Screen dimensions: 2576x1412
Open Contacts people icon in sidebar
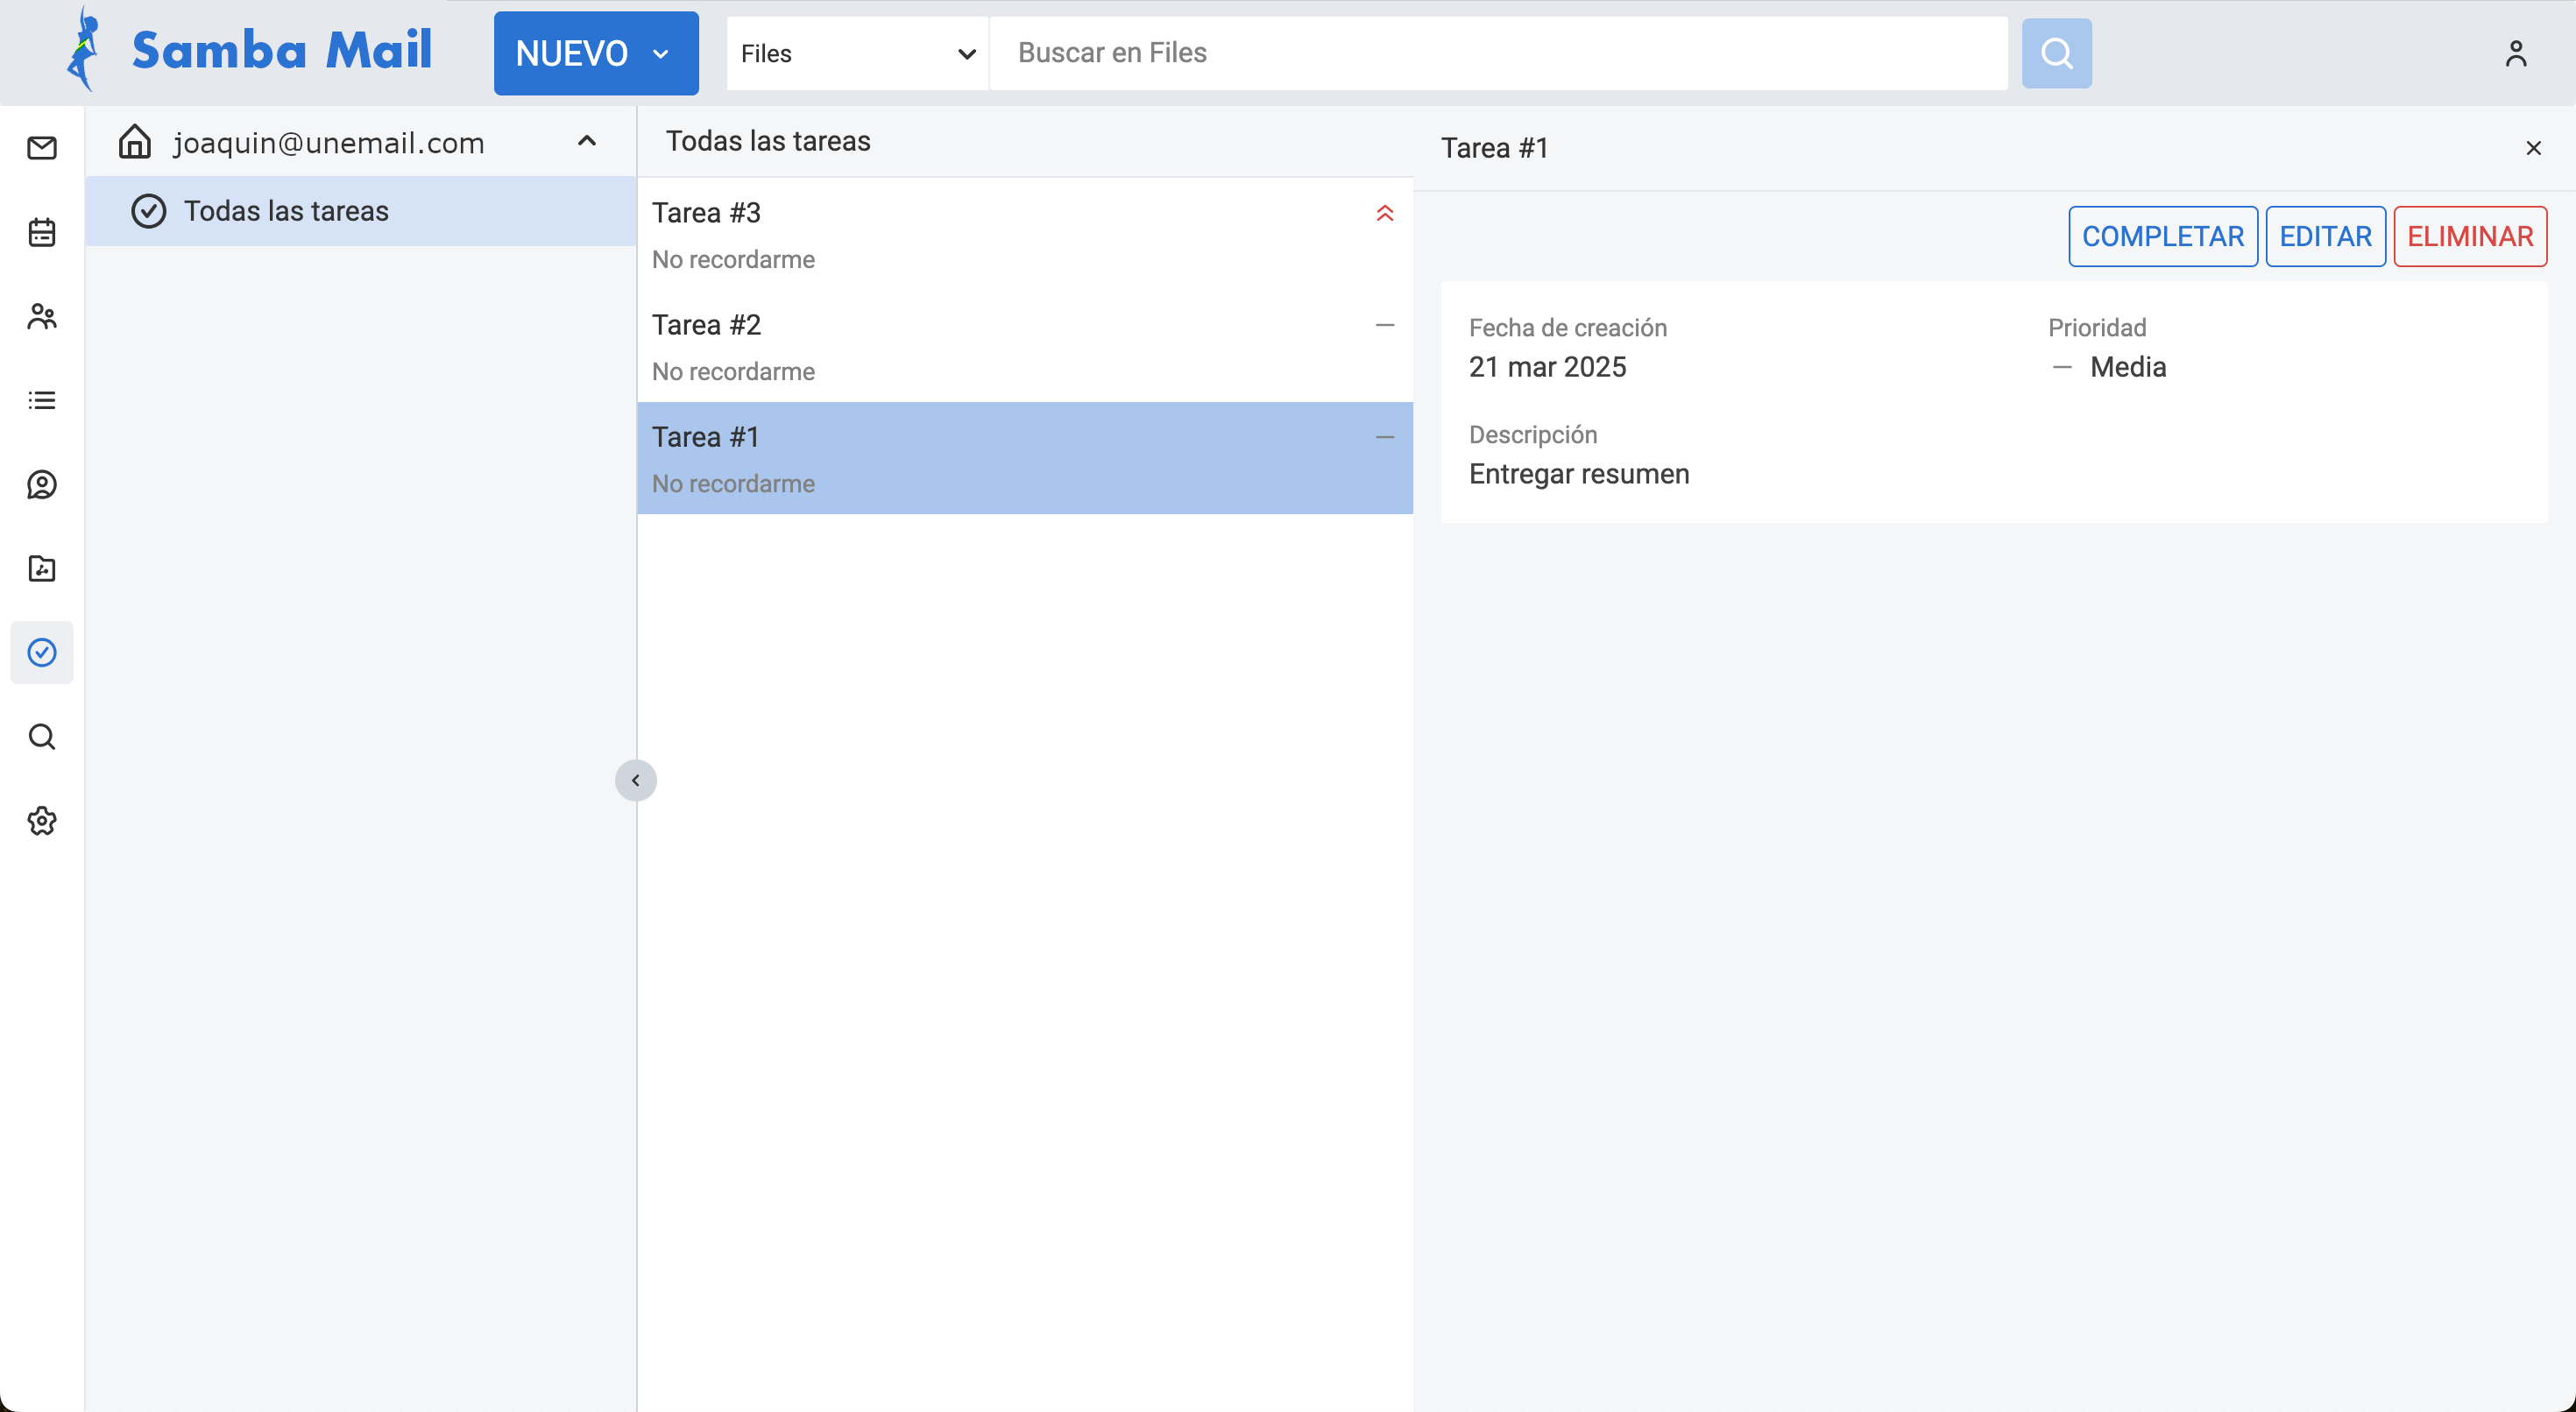pos(42,317)
